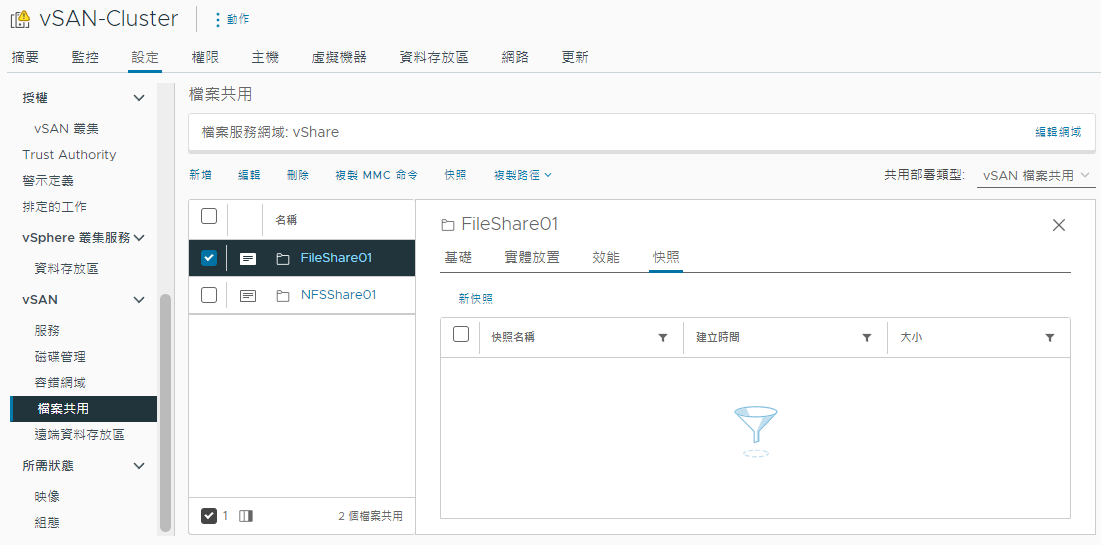Viewport: 1101px width, 545px height.
Task: Click the 名稱 column header
Action: [x=286, y=220]
